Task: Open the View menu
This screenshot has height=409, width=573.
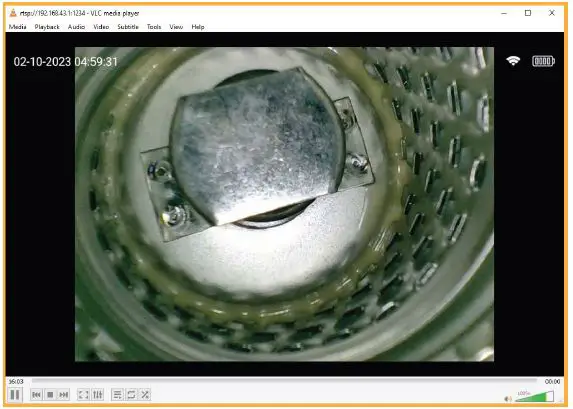Action: point(176,27)
